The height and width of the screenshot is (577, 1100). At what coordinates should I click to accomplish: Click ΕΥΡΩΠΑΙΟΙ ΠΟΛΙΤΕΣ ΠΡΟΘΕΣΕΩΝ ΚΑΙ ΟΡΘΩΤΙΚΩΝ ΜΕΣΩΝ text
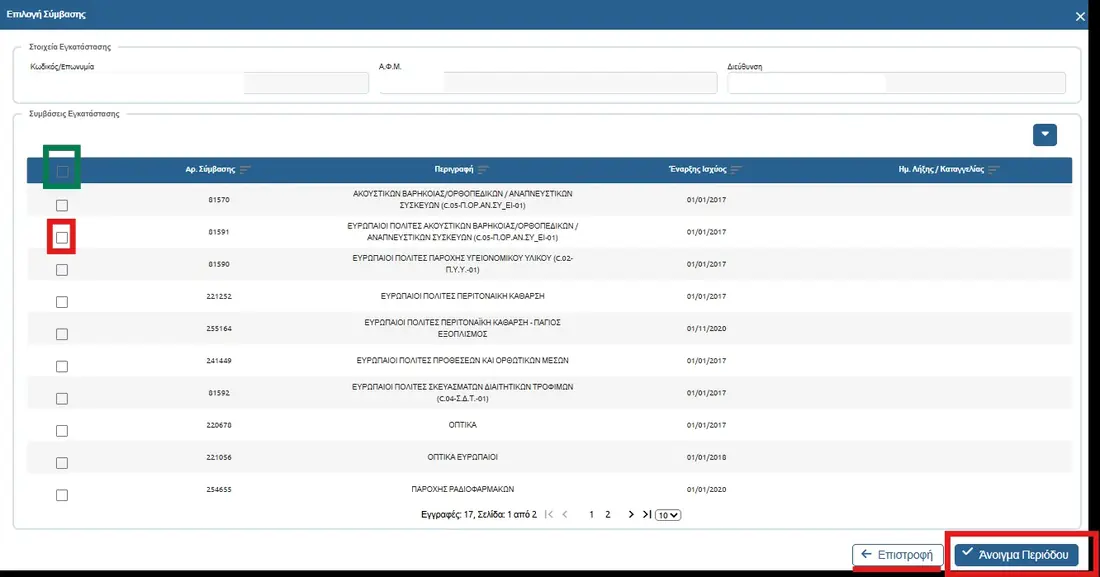[462, 361]
